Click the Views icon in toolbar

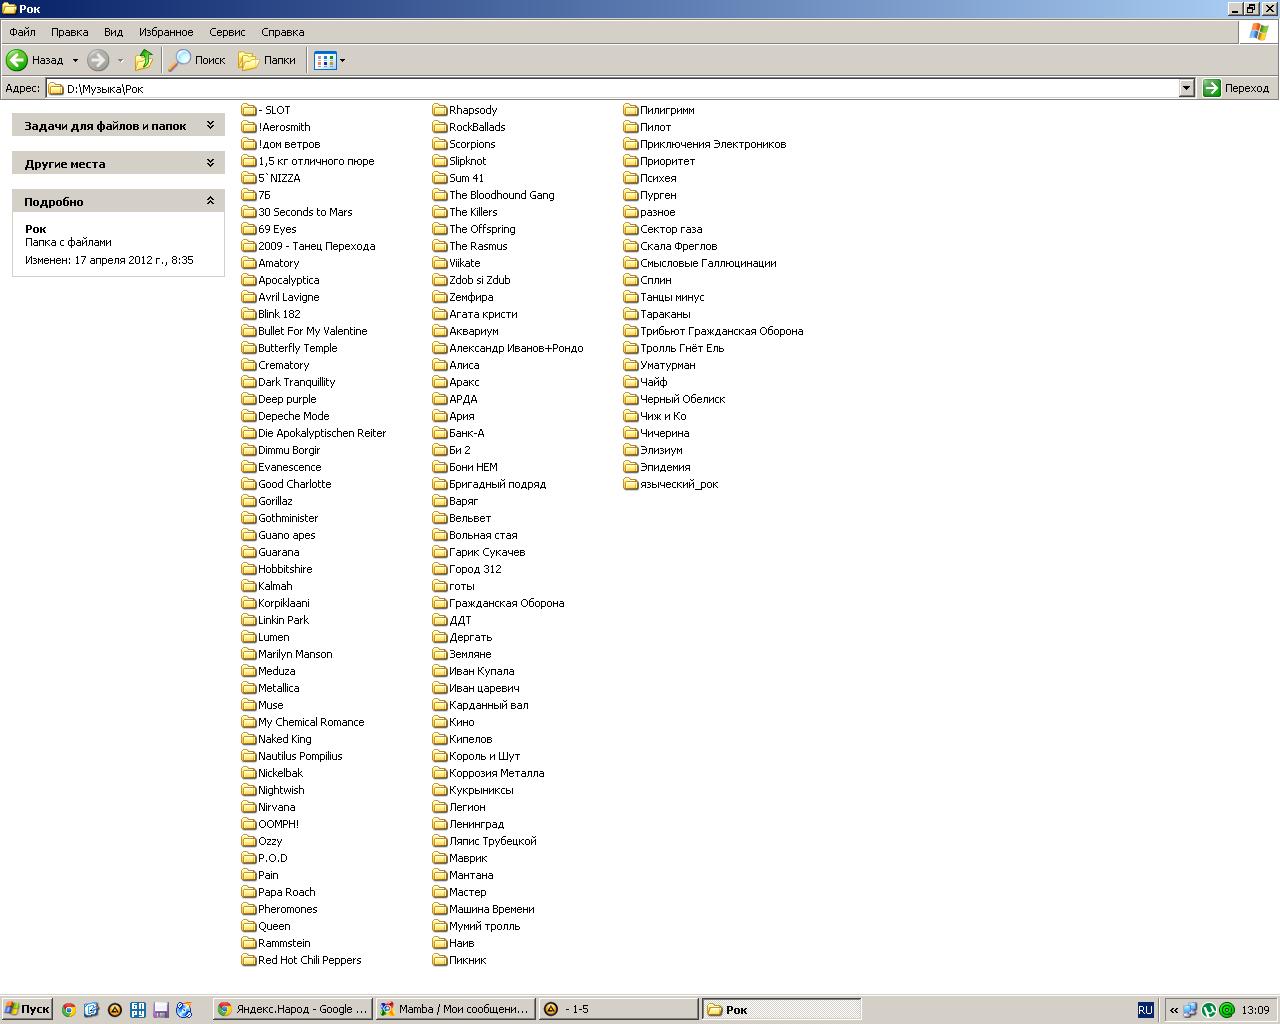click(324, 60)
